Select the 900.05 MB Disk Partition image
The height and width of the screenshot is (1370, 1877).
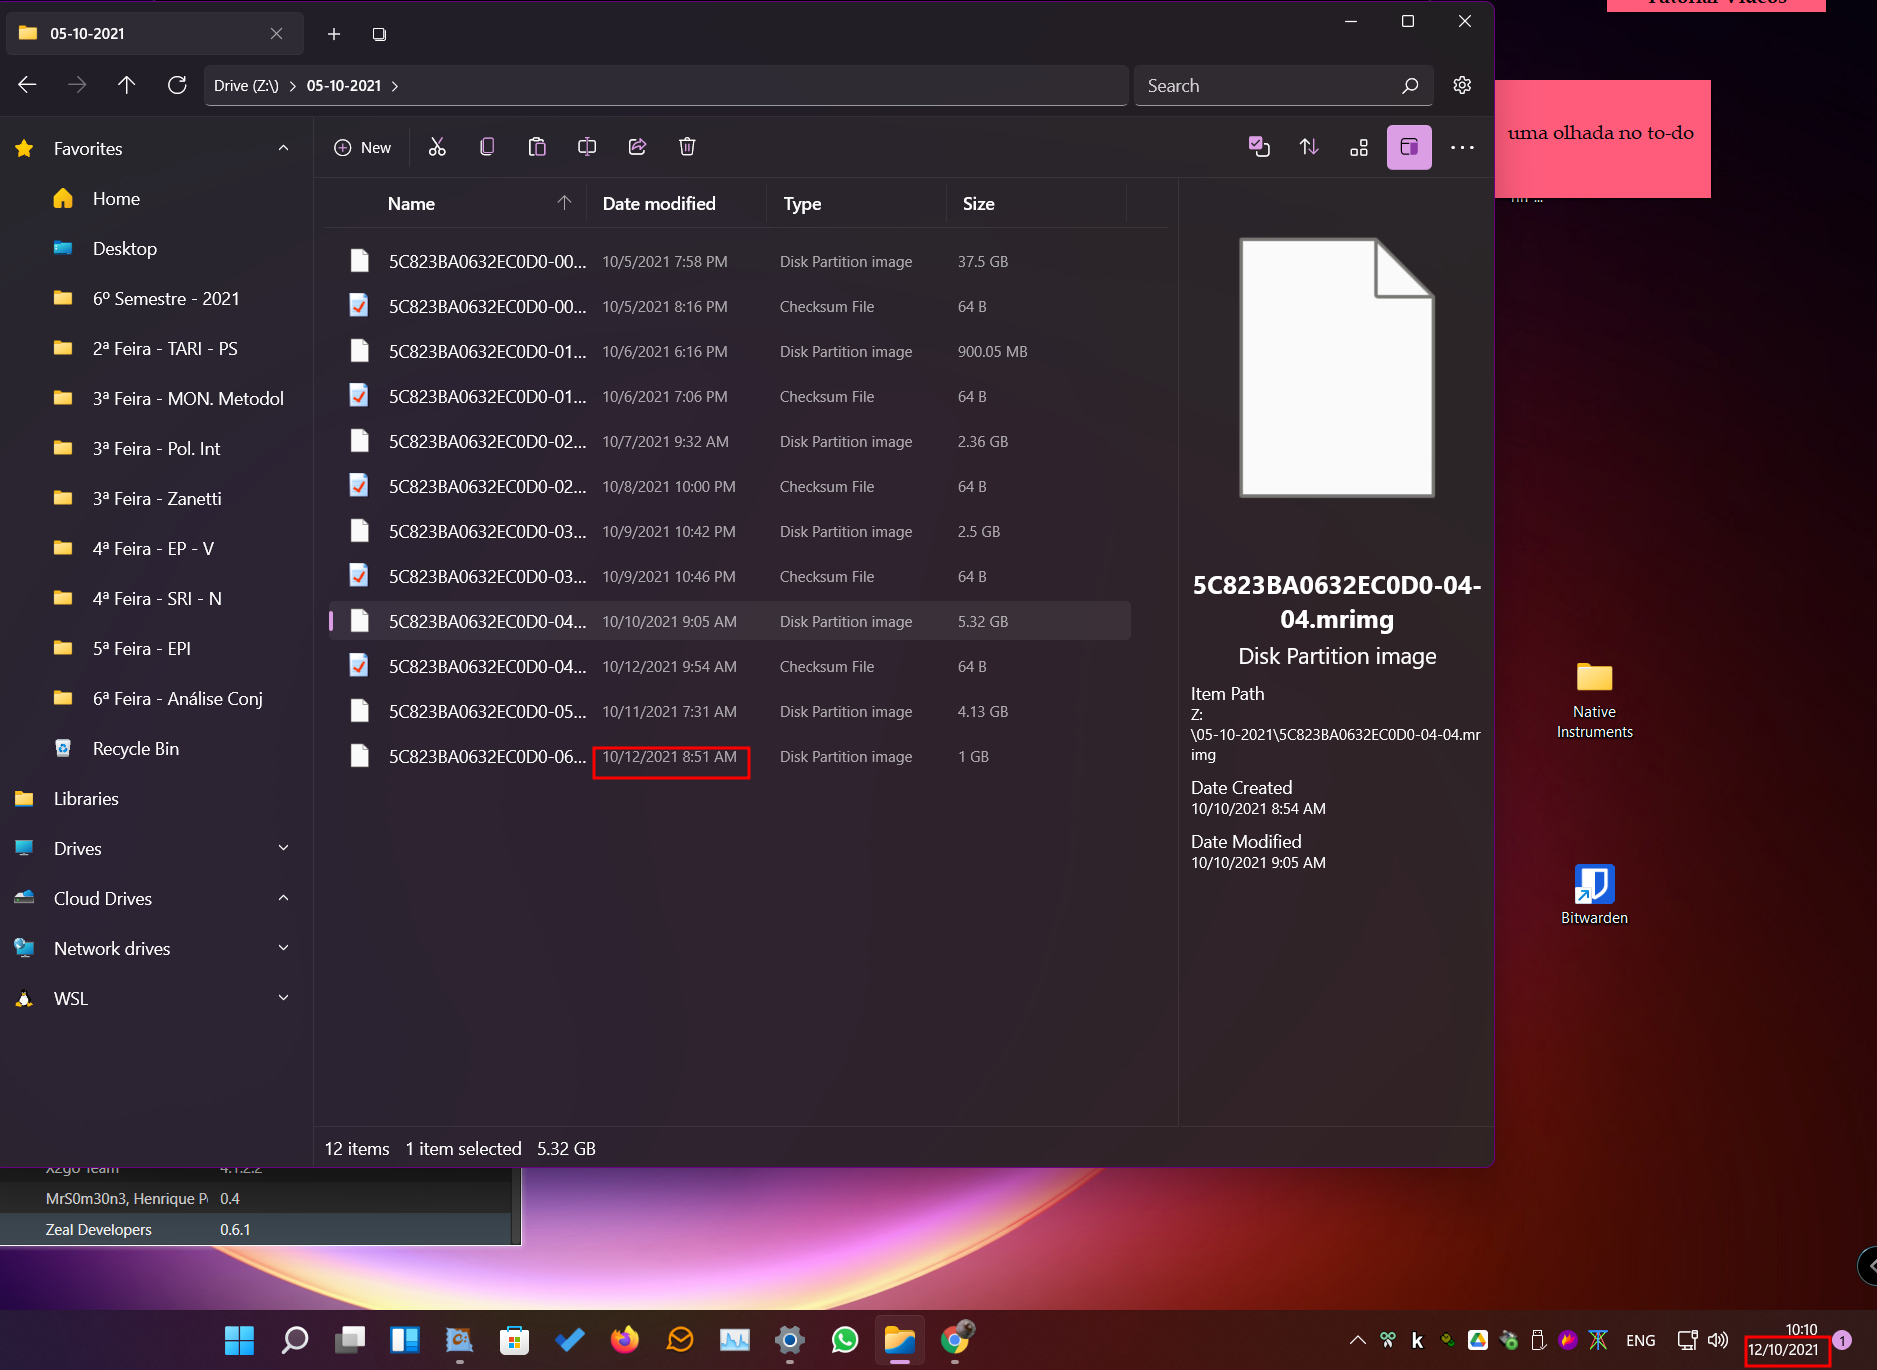(730, 352)
